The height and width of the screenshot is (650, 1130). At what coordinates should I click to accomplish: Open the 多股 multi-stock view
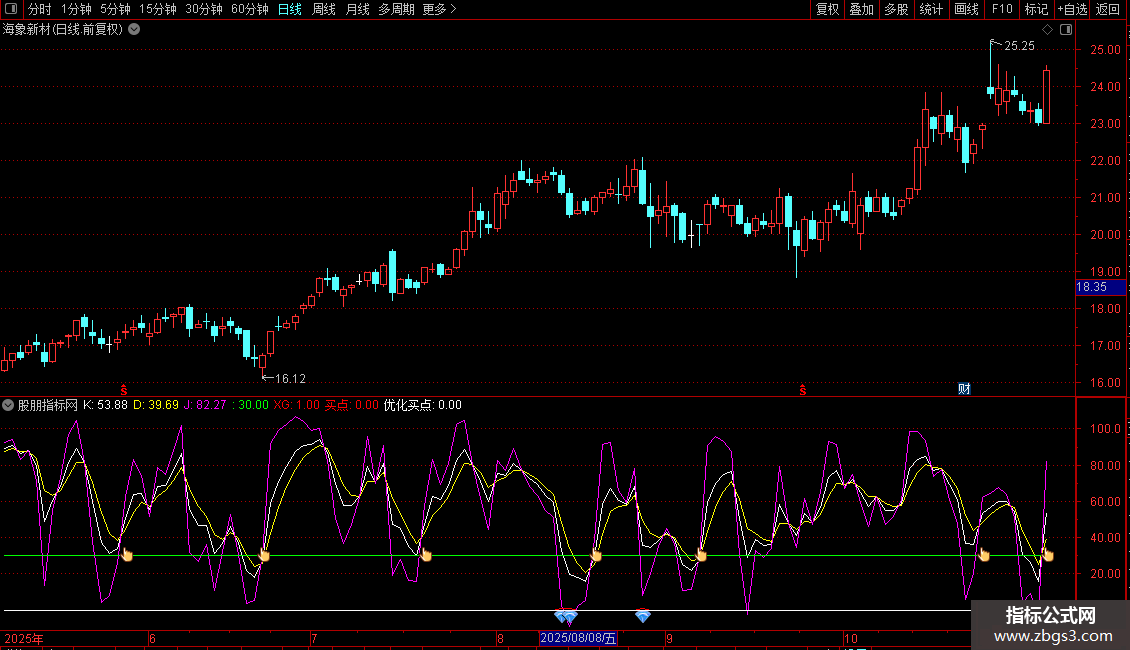point(896,9)
